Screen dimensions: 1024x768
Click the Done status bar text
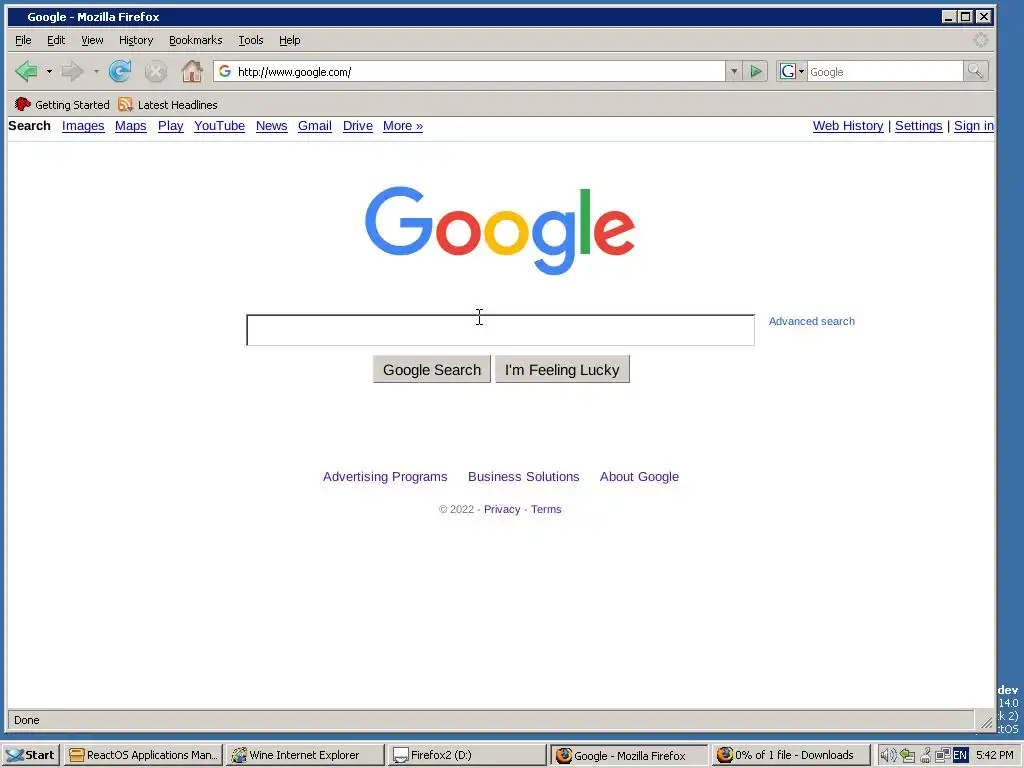pos(27,720)
